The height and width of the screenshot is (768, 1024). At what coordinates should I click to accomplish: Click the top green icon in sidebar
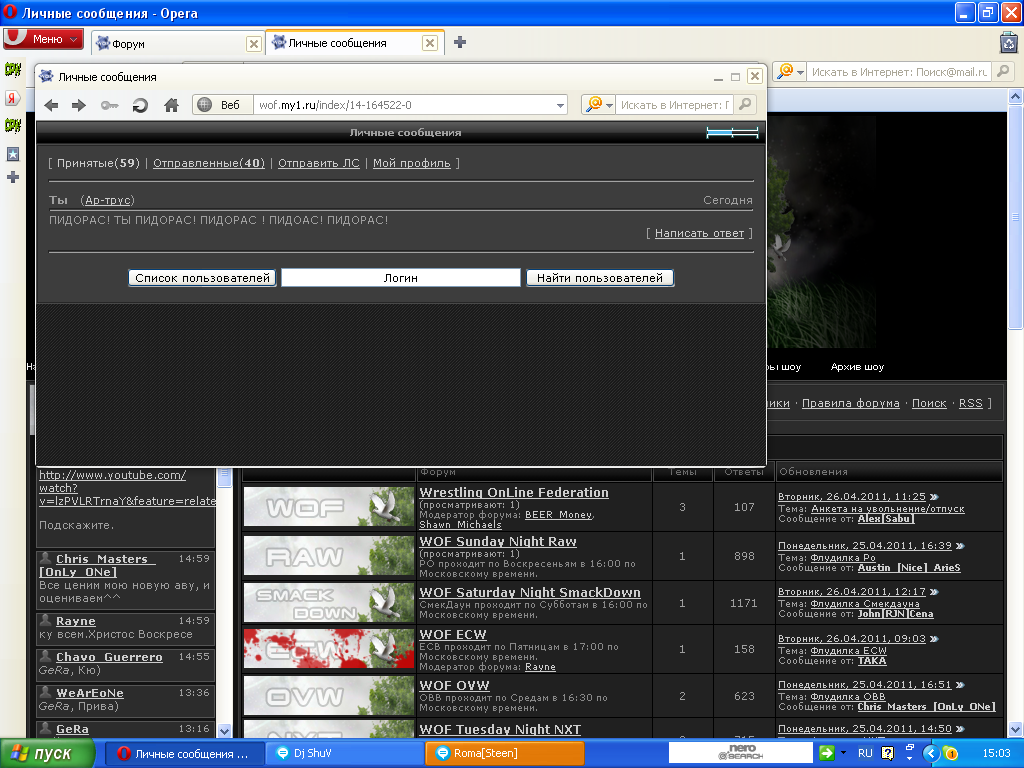click(x=12, y=69)
